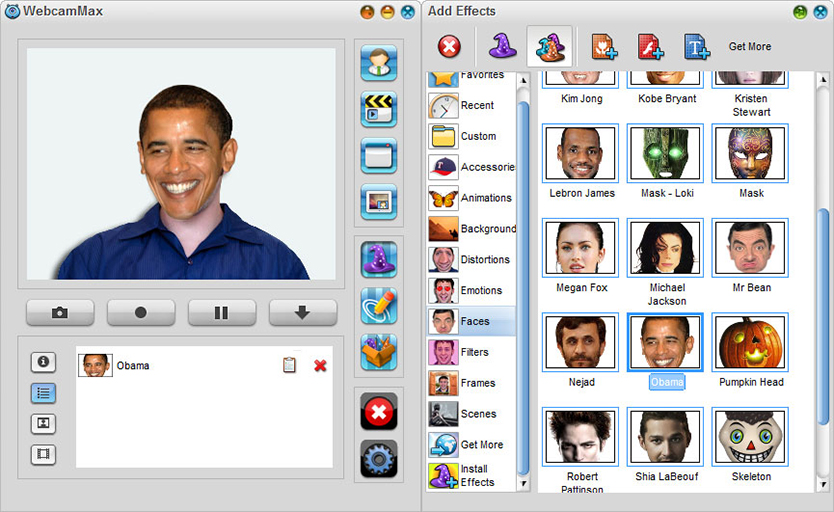834x512 pixels.
Task: Apply the Skeleton face effect
Action: point(750,437)
